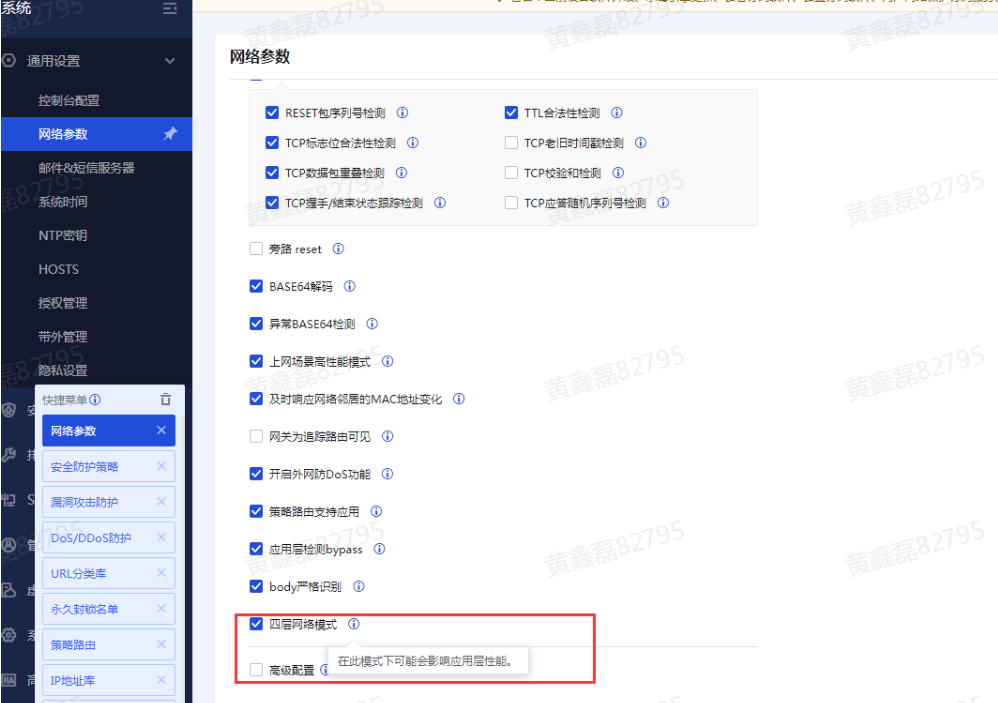Go to DoS/DDoS防护 quick menu shortcut
The height and width of the screenshot is (703, 998).
(109, 538)
